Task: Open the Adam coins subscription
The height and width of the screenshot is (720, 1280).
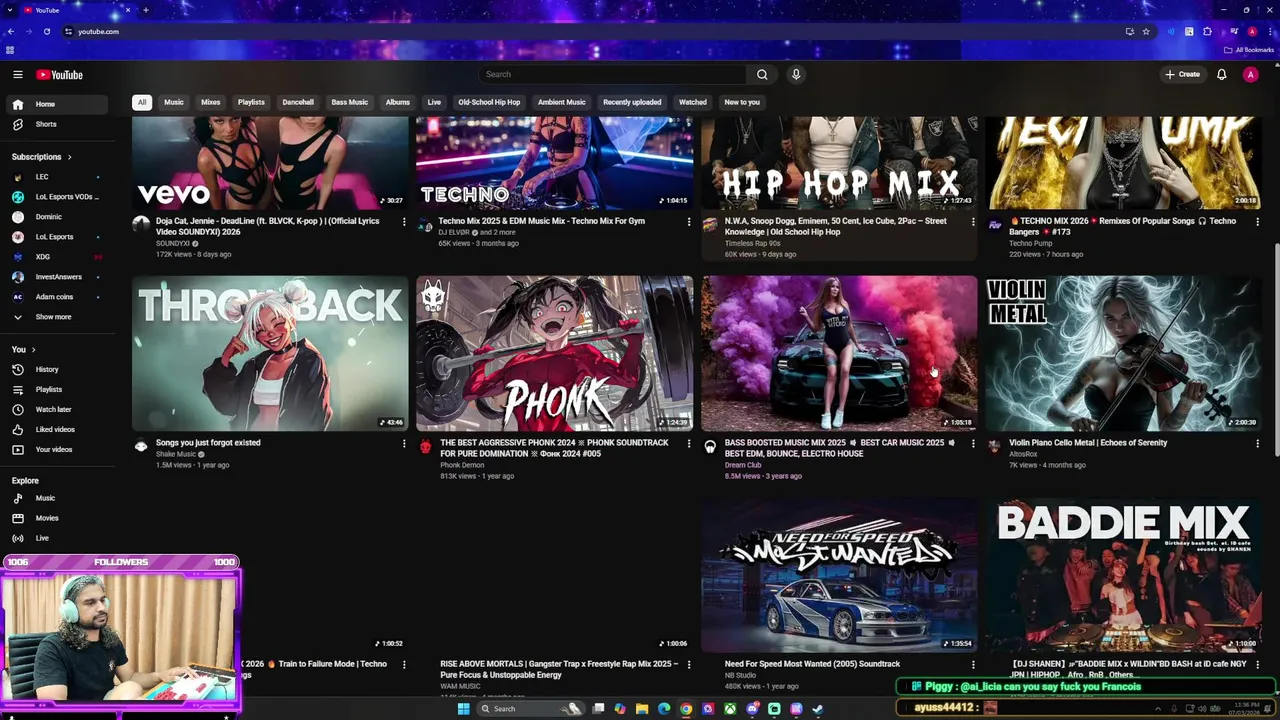Action: tap(56, 297)
